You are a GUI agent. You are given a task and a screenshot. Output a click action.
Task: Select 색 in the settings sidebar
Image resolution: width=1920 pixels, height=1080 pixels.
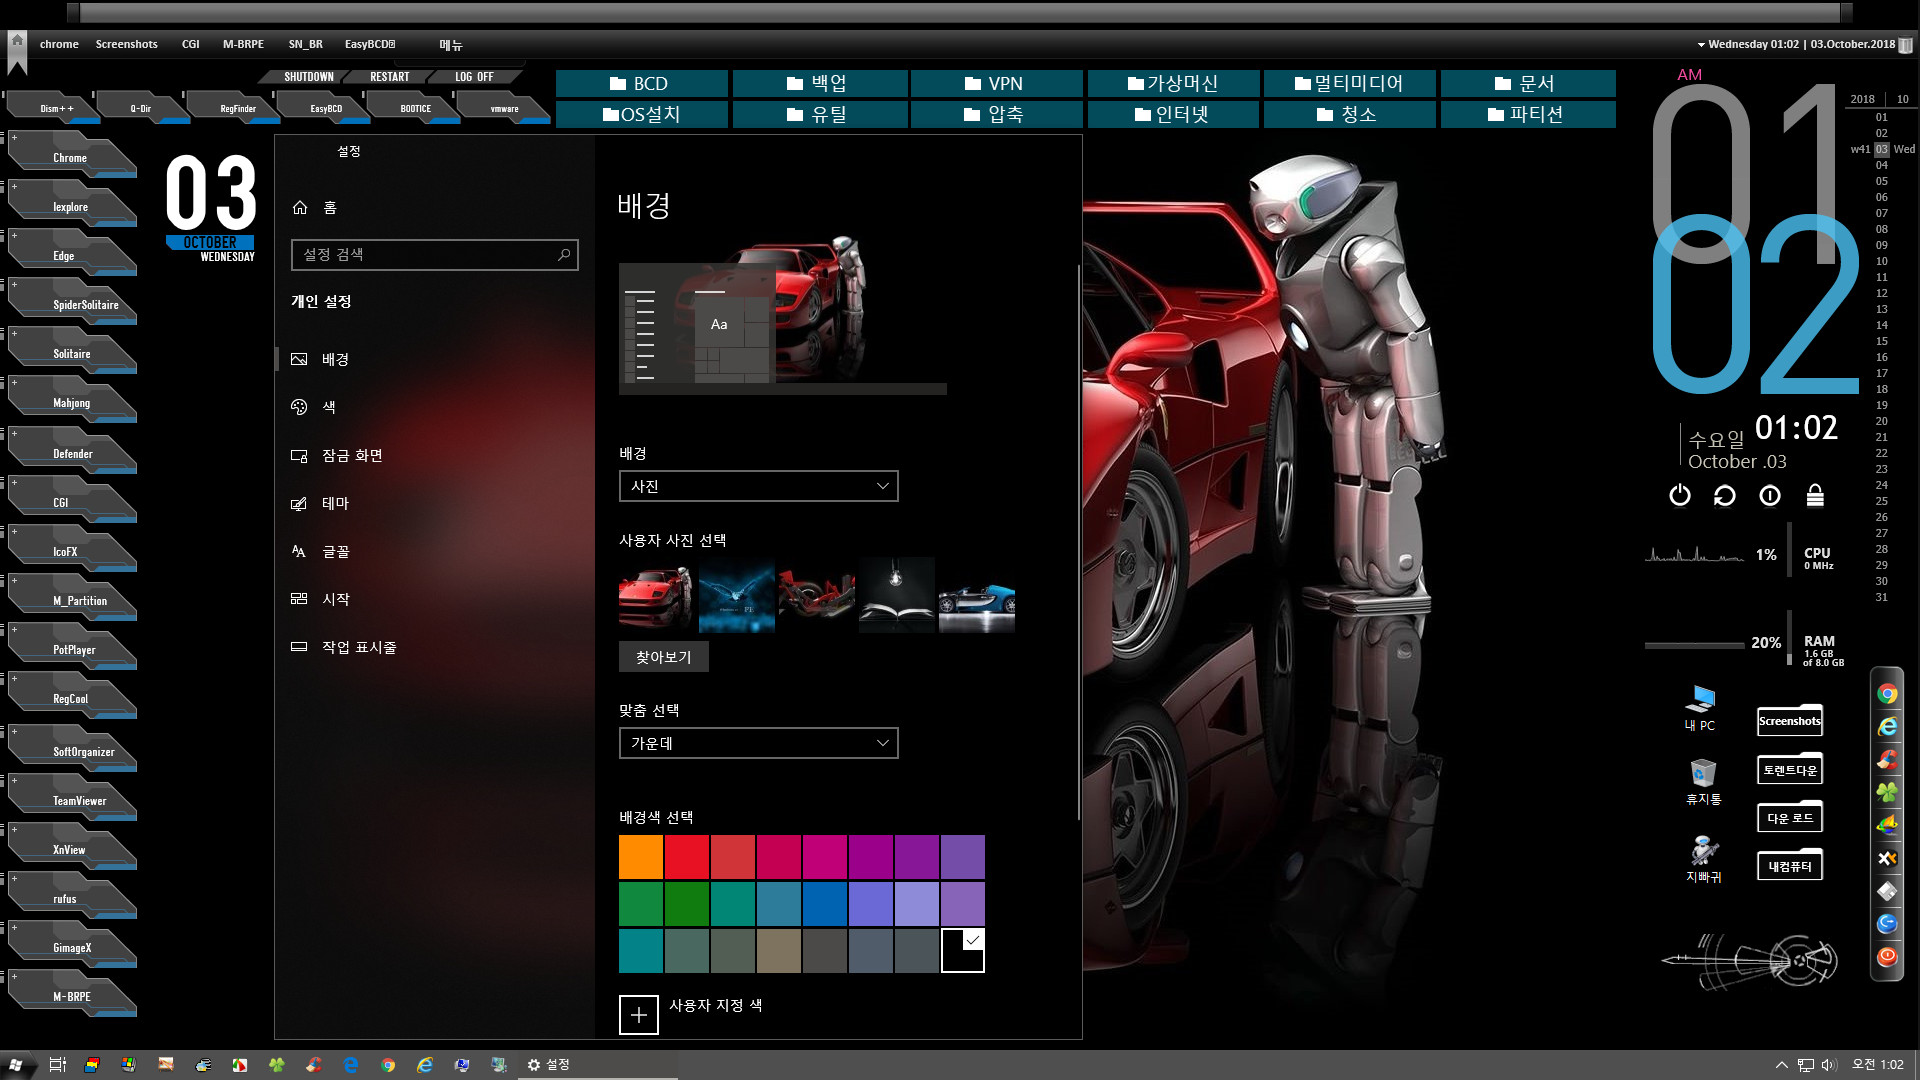[435, 407]
